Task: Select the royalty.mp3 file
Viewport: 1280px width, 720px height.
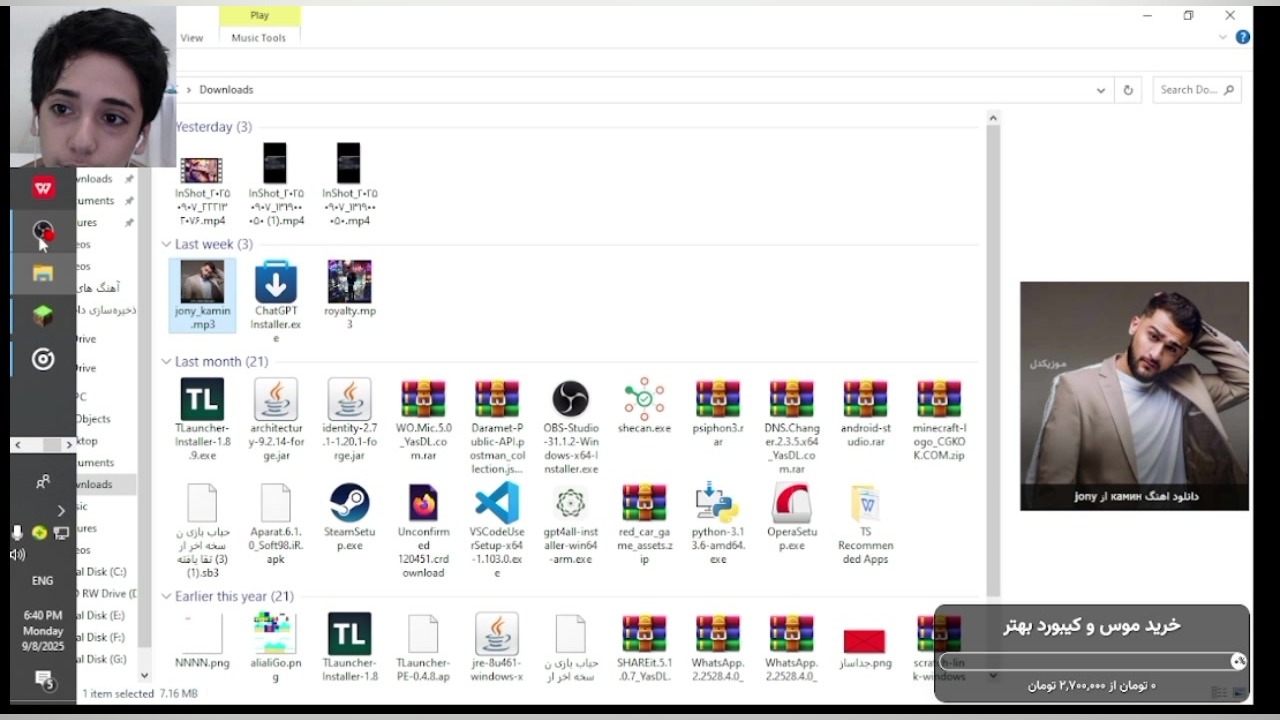Action: [x=349, y=296]
